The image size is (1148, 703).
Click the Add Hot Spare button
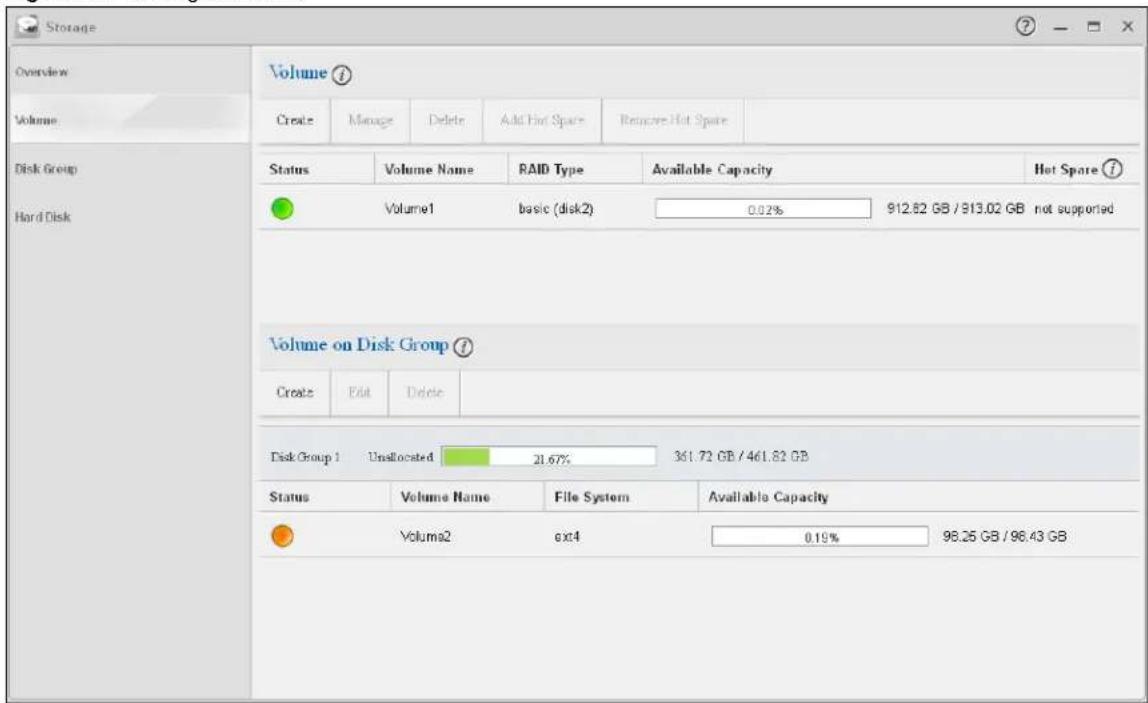coord(542,120)
